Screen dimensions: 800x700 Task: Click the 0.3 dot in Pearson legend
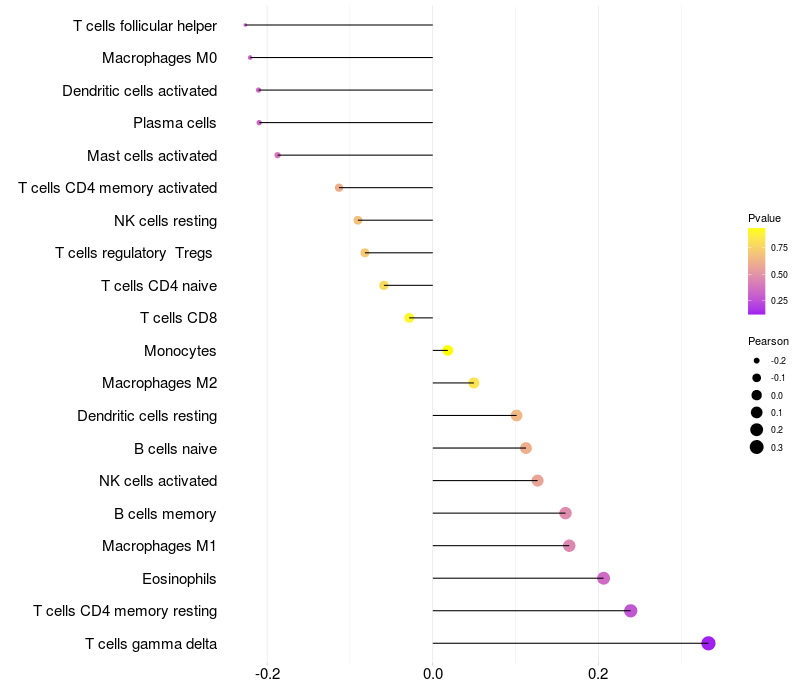[757, 447]
